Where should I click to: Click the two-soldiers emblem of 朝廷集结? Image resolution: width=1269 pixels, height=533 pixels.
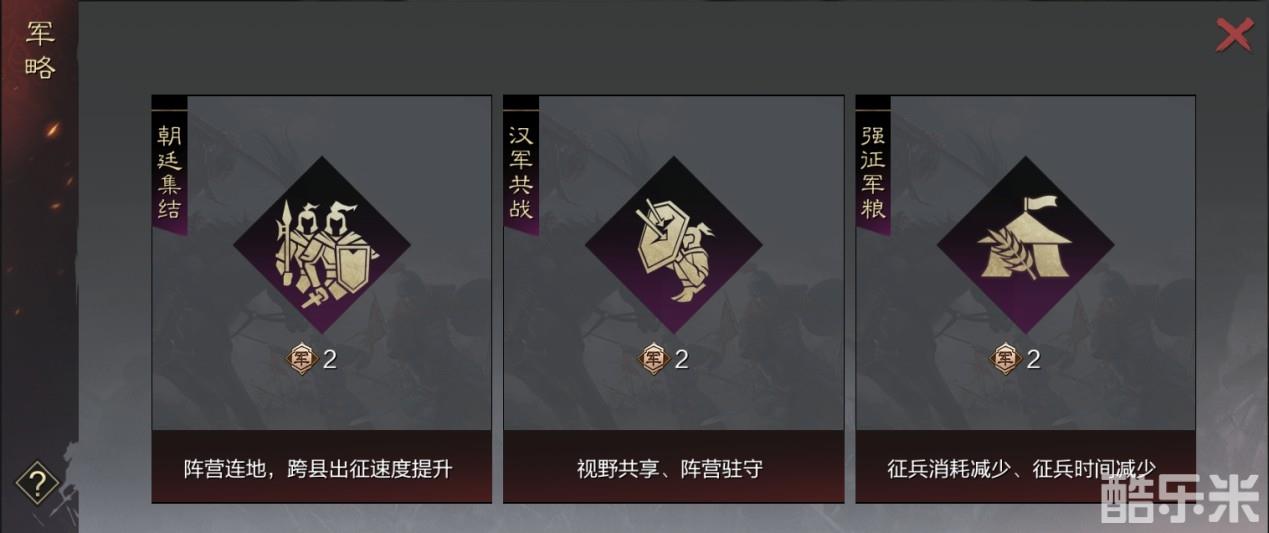[322, 245]
